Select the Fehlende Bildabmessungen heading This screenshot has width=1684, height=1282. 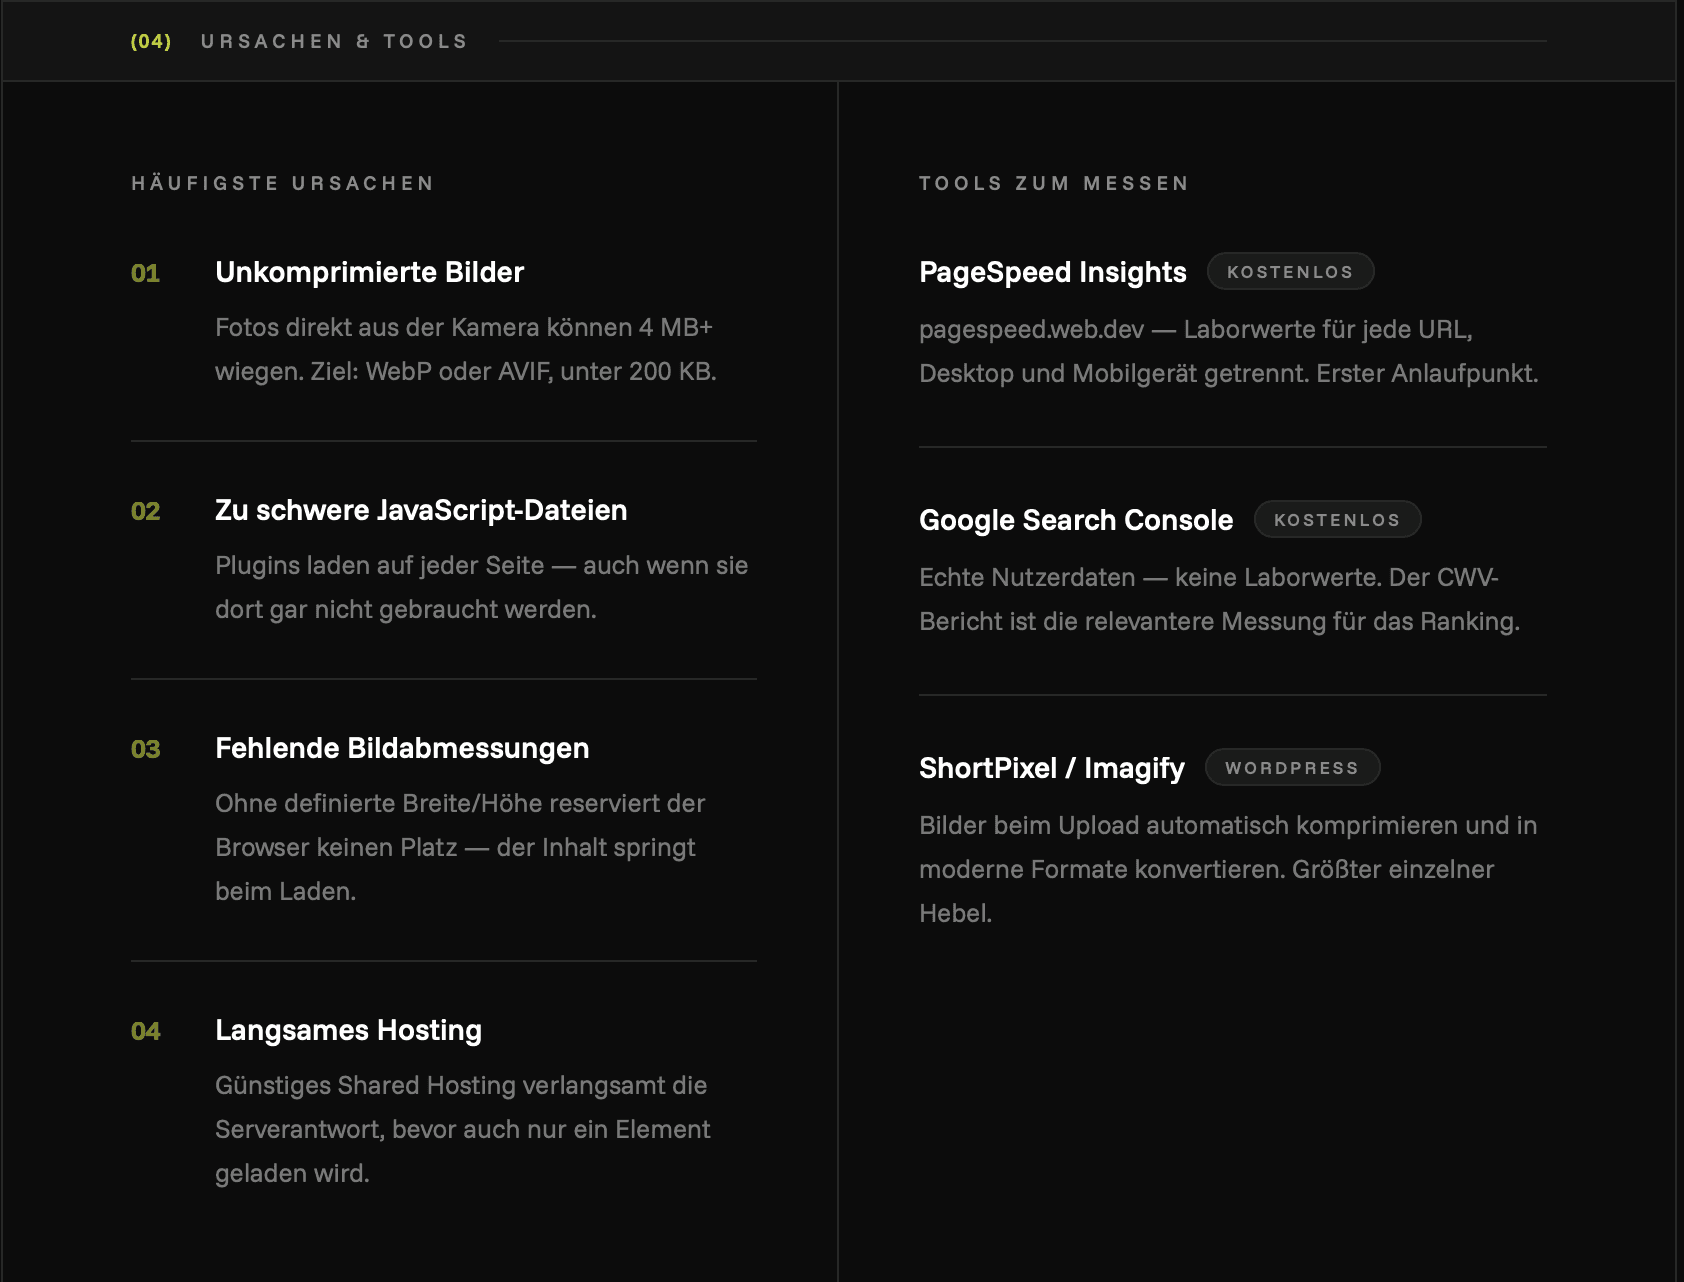(x=402, y=748)
